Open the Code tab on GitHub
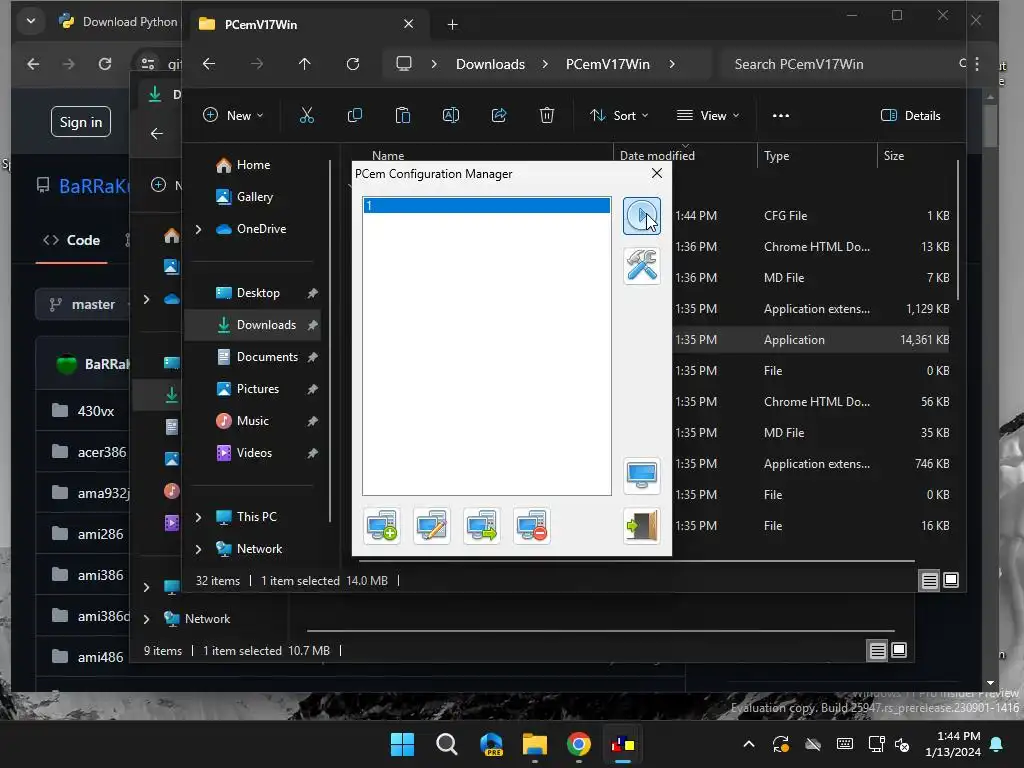This screenshot has height=768, width=1024. (72, 240)
